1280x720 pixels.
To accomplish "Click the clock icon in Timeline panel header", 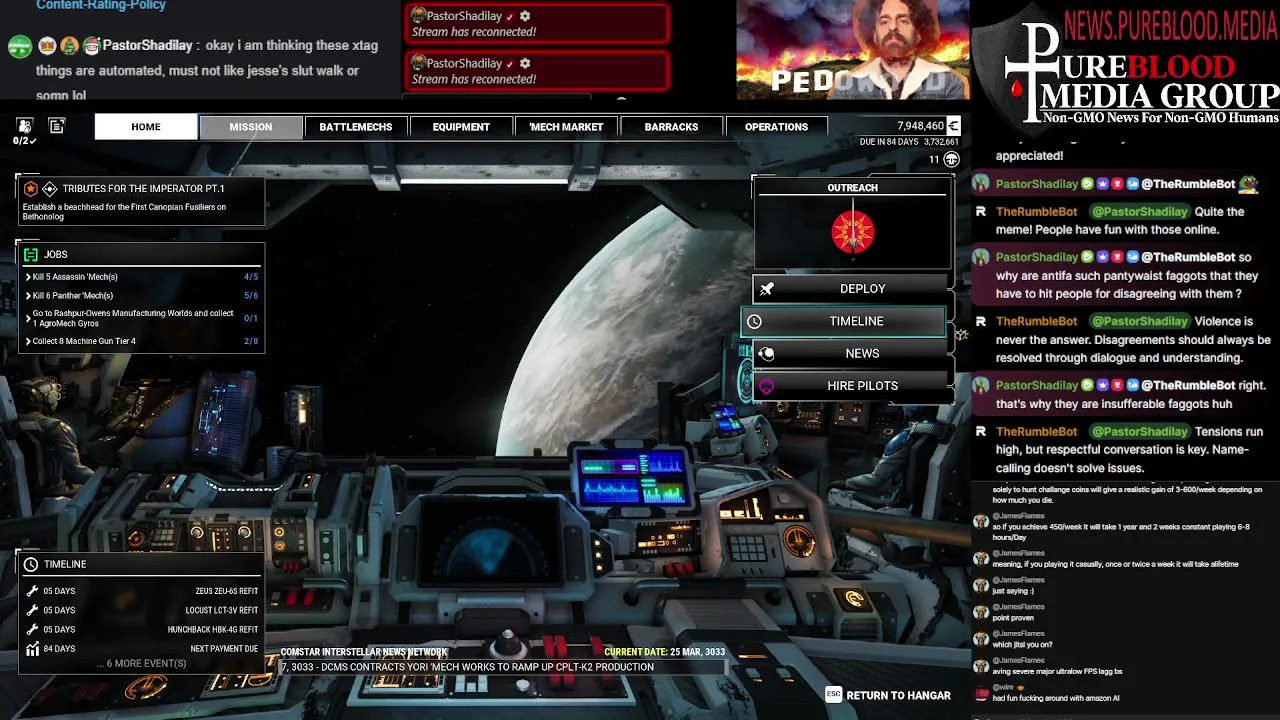I will 31,564.
